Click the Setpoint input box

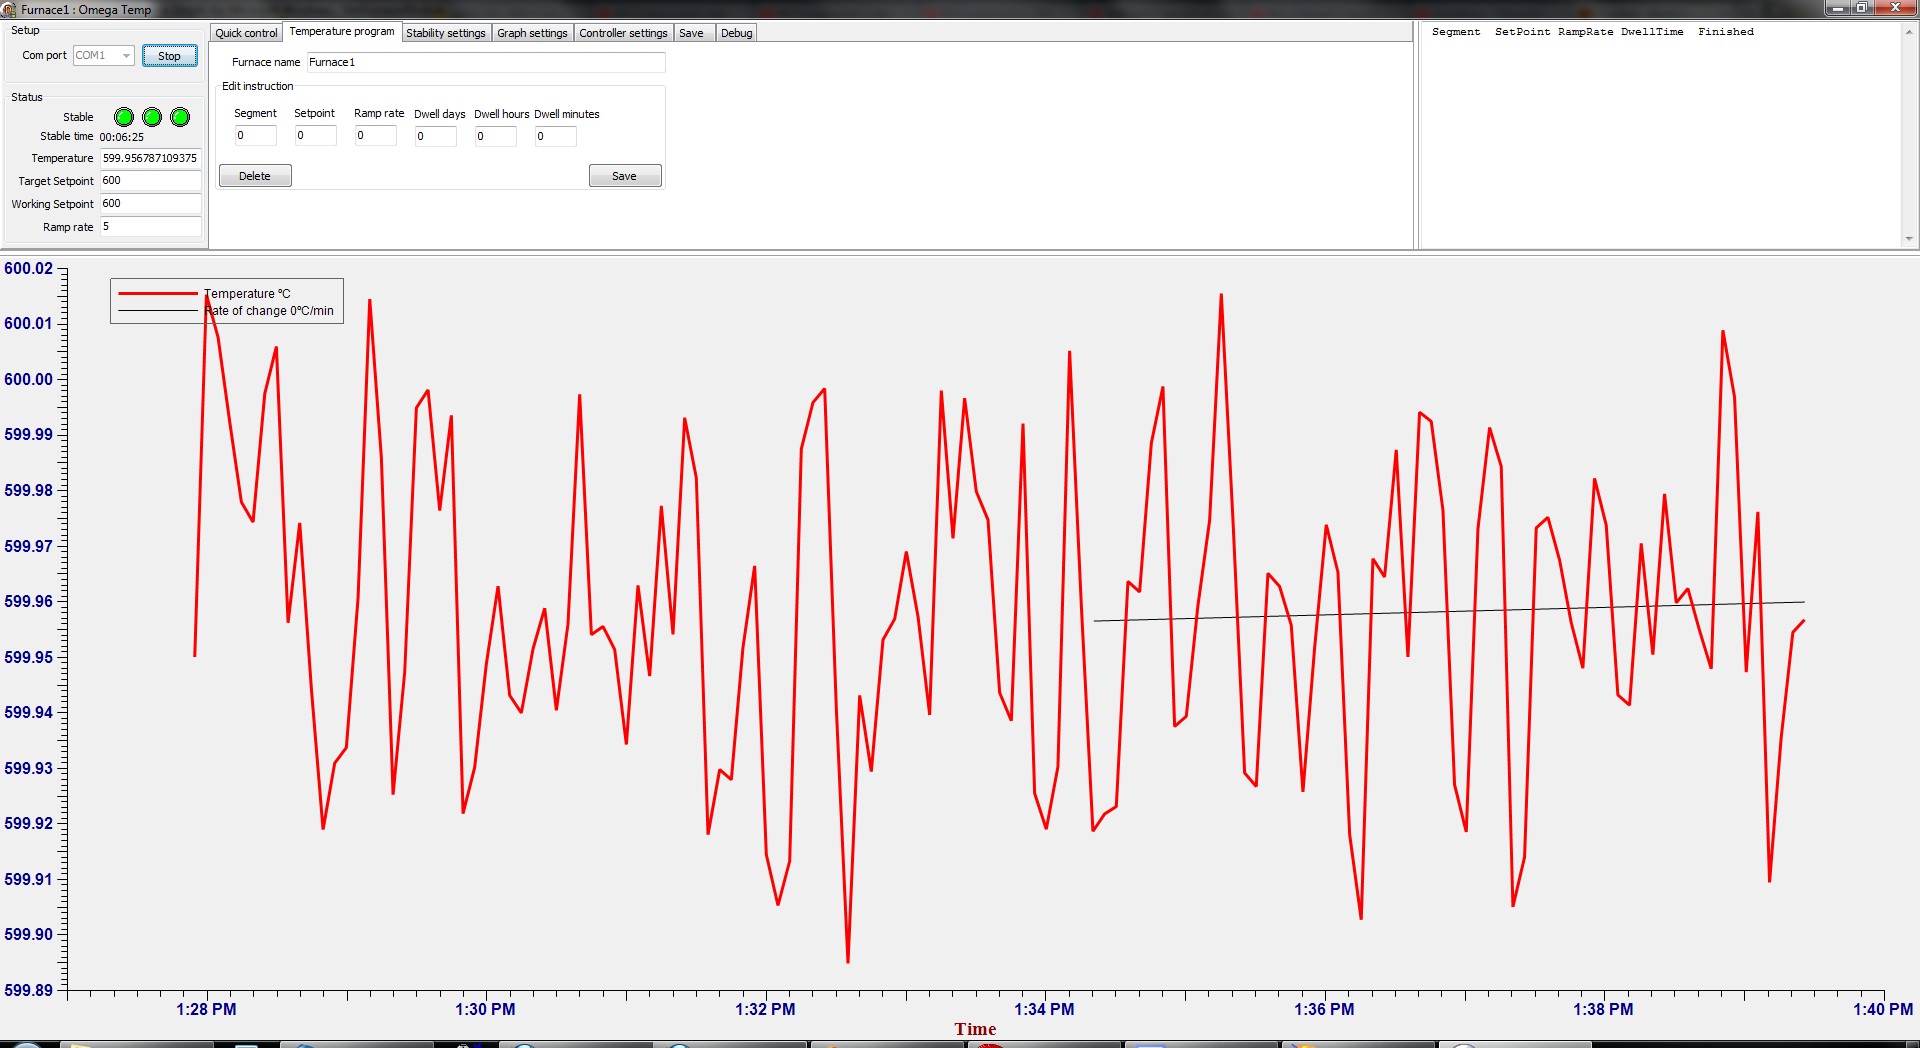click(315, 136)
